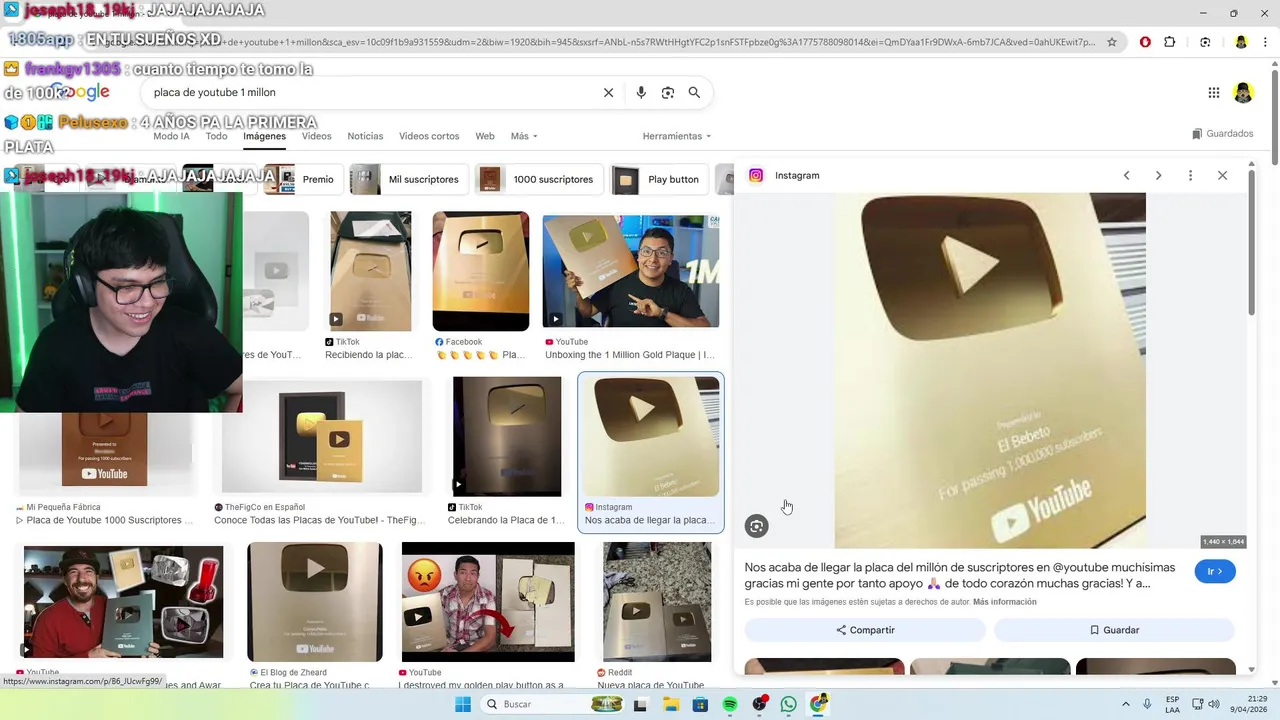Go to previous image in preview panel
Screen dimensions: 1280x720
1127,175
